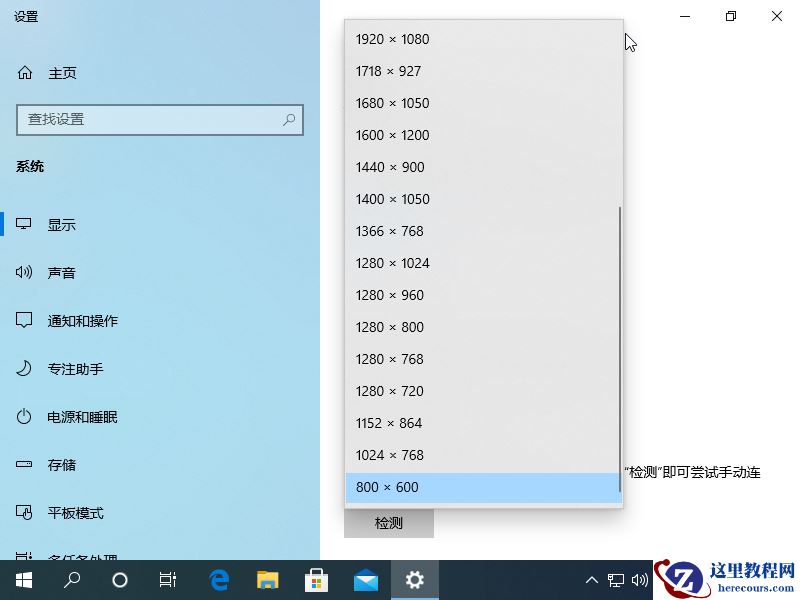The height and width of the screenshot is (600, 800).
Task: Click the 检测 (Detect) button
Action: pos(388,522)
